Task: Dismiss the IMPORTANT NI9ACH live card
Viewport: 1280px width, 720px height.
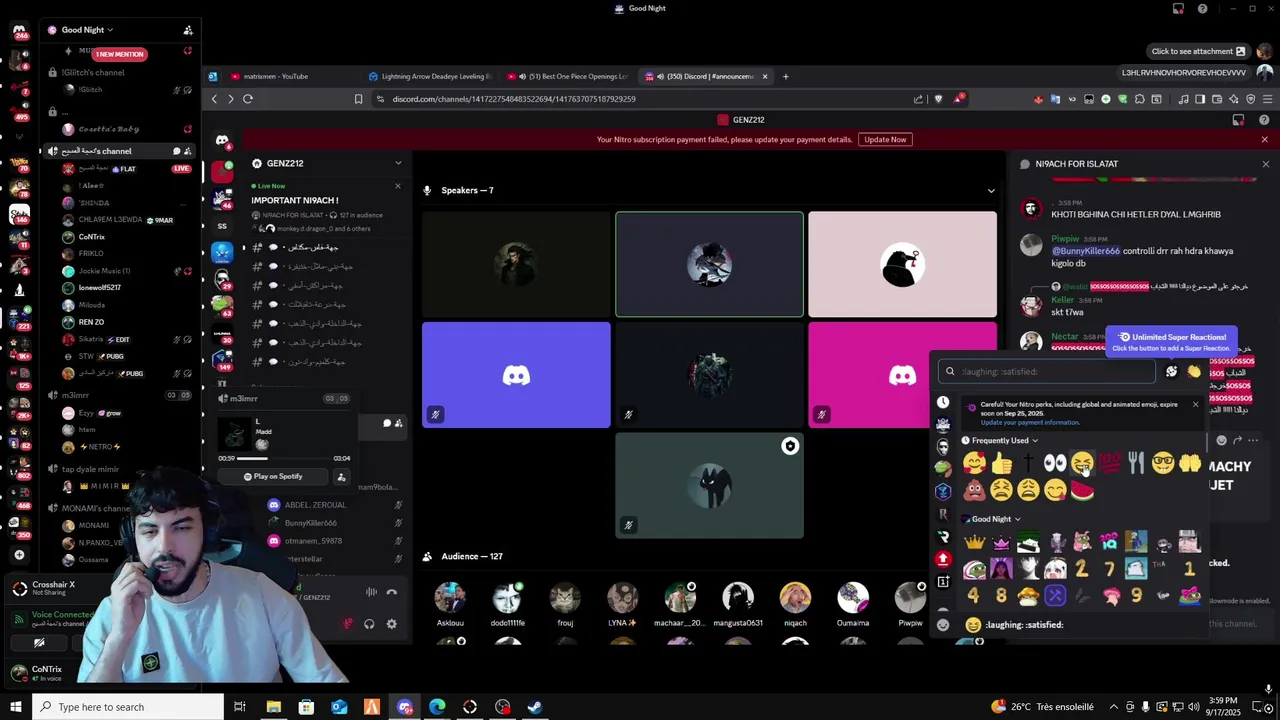Action: 397,186
